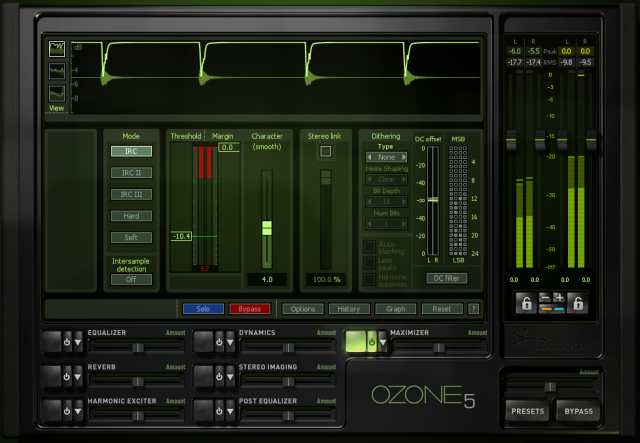This screenshot has height=443, width=640.
Task: Click the plus icon between the lock icons
Action: [558, 298]
